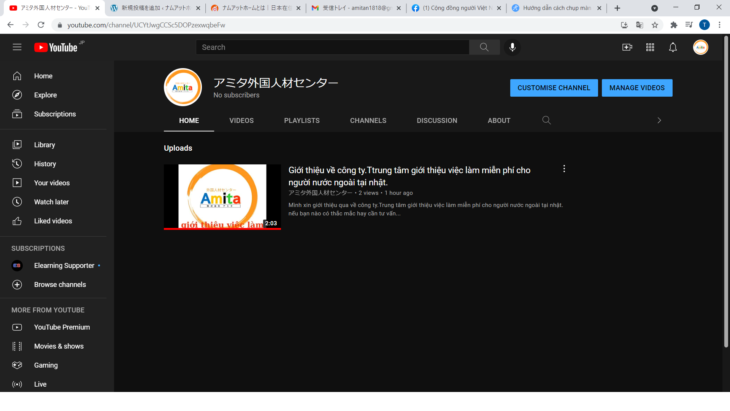Open the Amita video thumbnail
The height and width of the screenshot is (411, 730).
pyautogui.click(x=222, y=196)
